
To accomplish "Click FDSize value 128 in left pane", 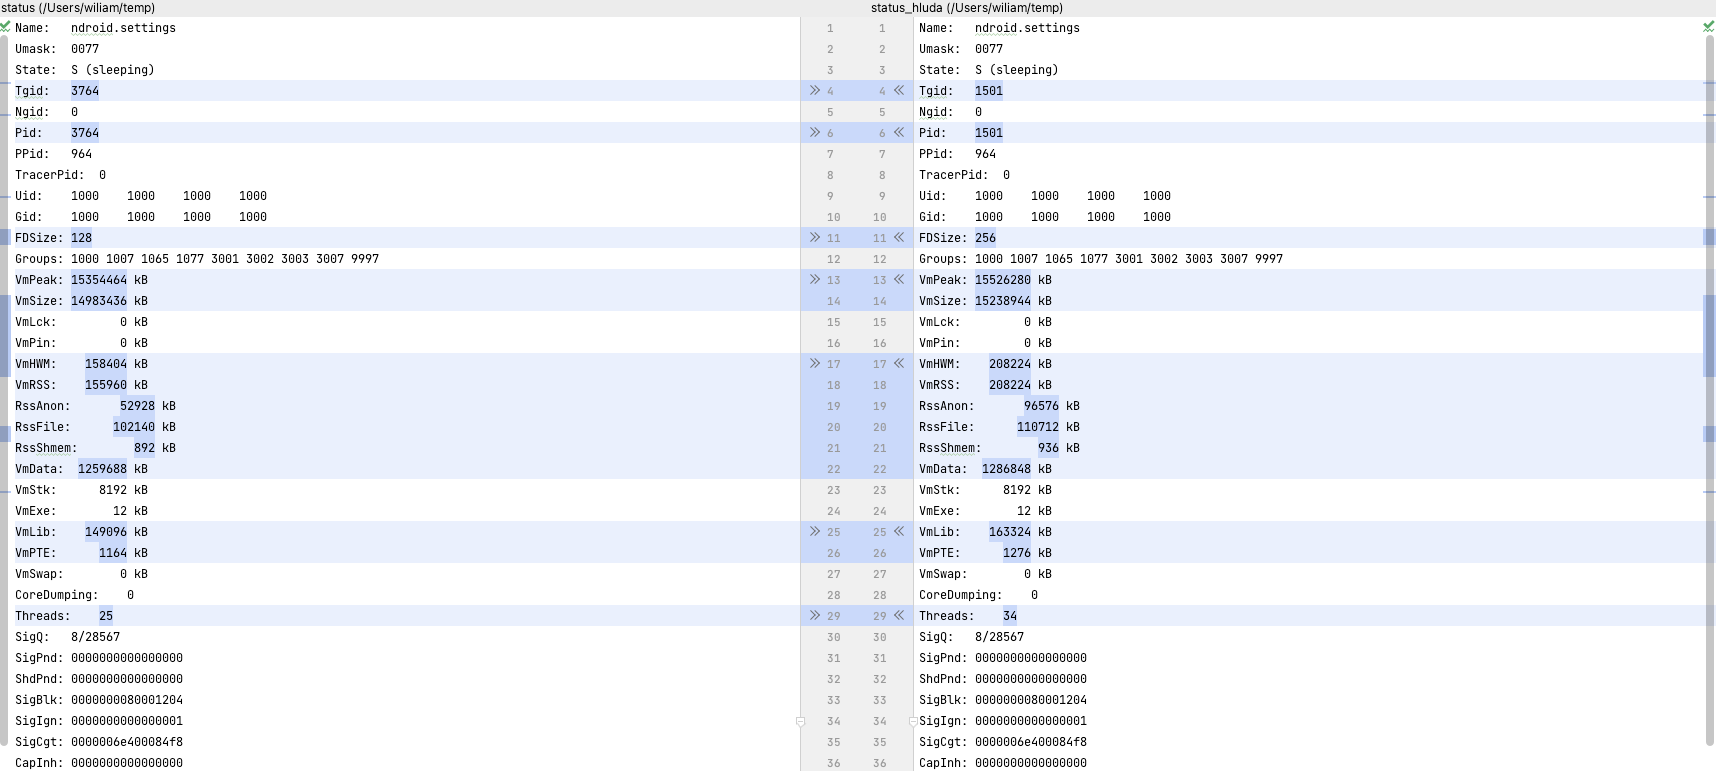I will point(81,238).
